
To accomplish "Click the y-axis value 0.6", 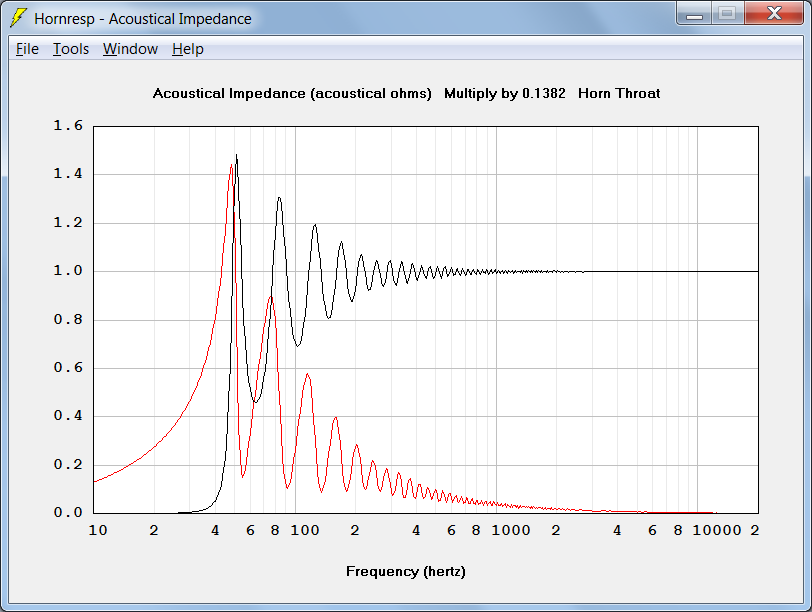I will coord(68,367).
